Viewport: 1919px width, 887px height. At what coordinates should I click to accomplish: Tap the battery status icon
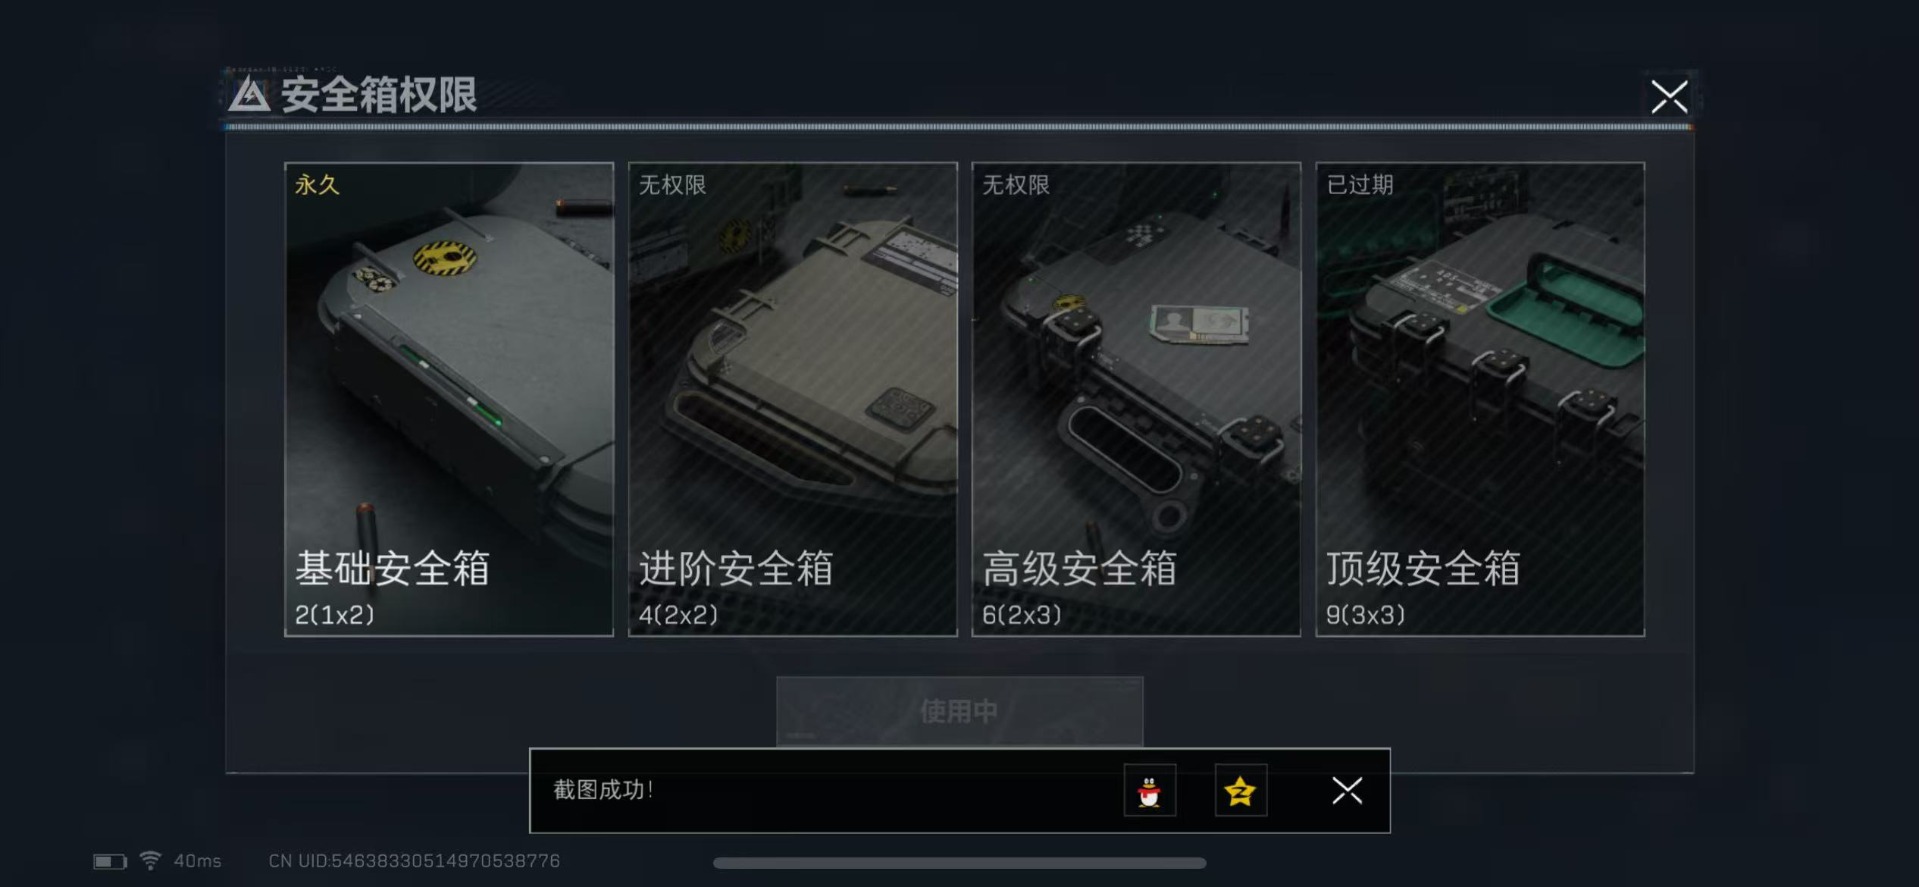tap(110, 861)
